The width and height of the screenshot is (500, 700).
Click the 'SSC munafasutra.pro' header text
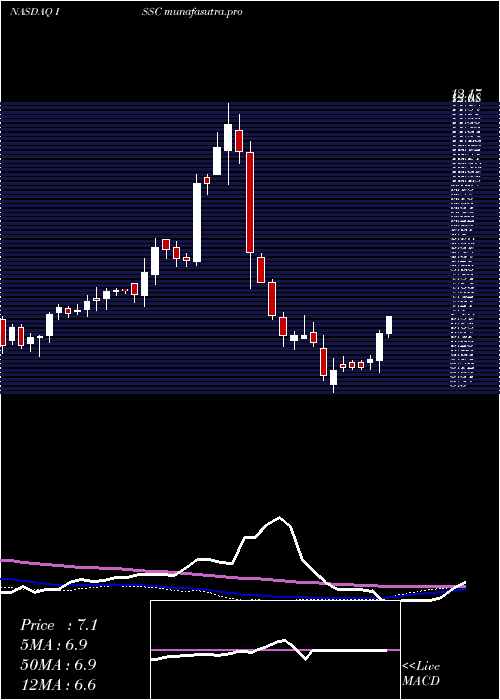[x=192, y=12]
